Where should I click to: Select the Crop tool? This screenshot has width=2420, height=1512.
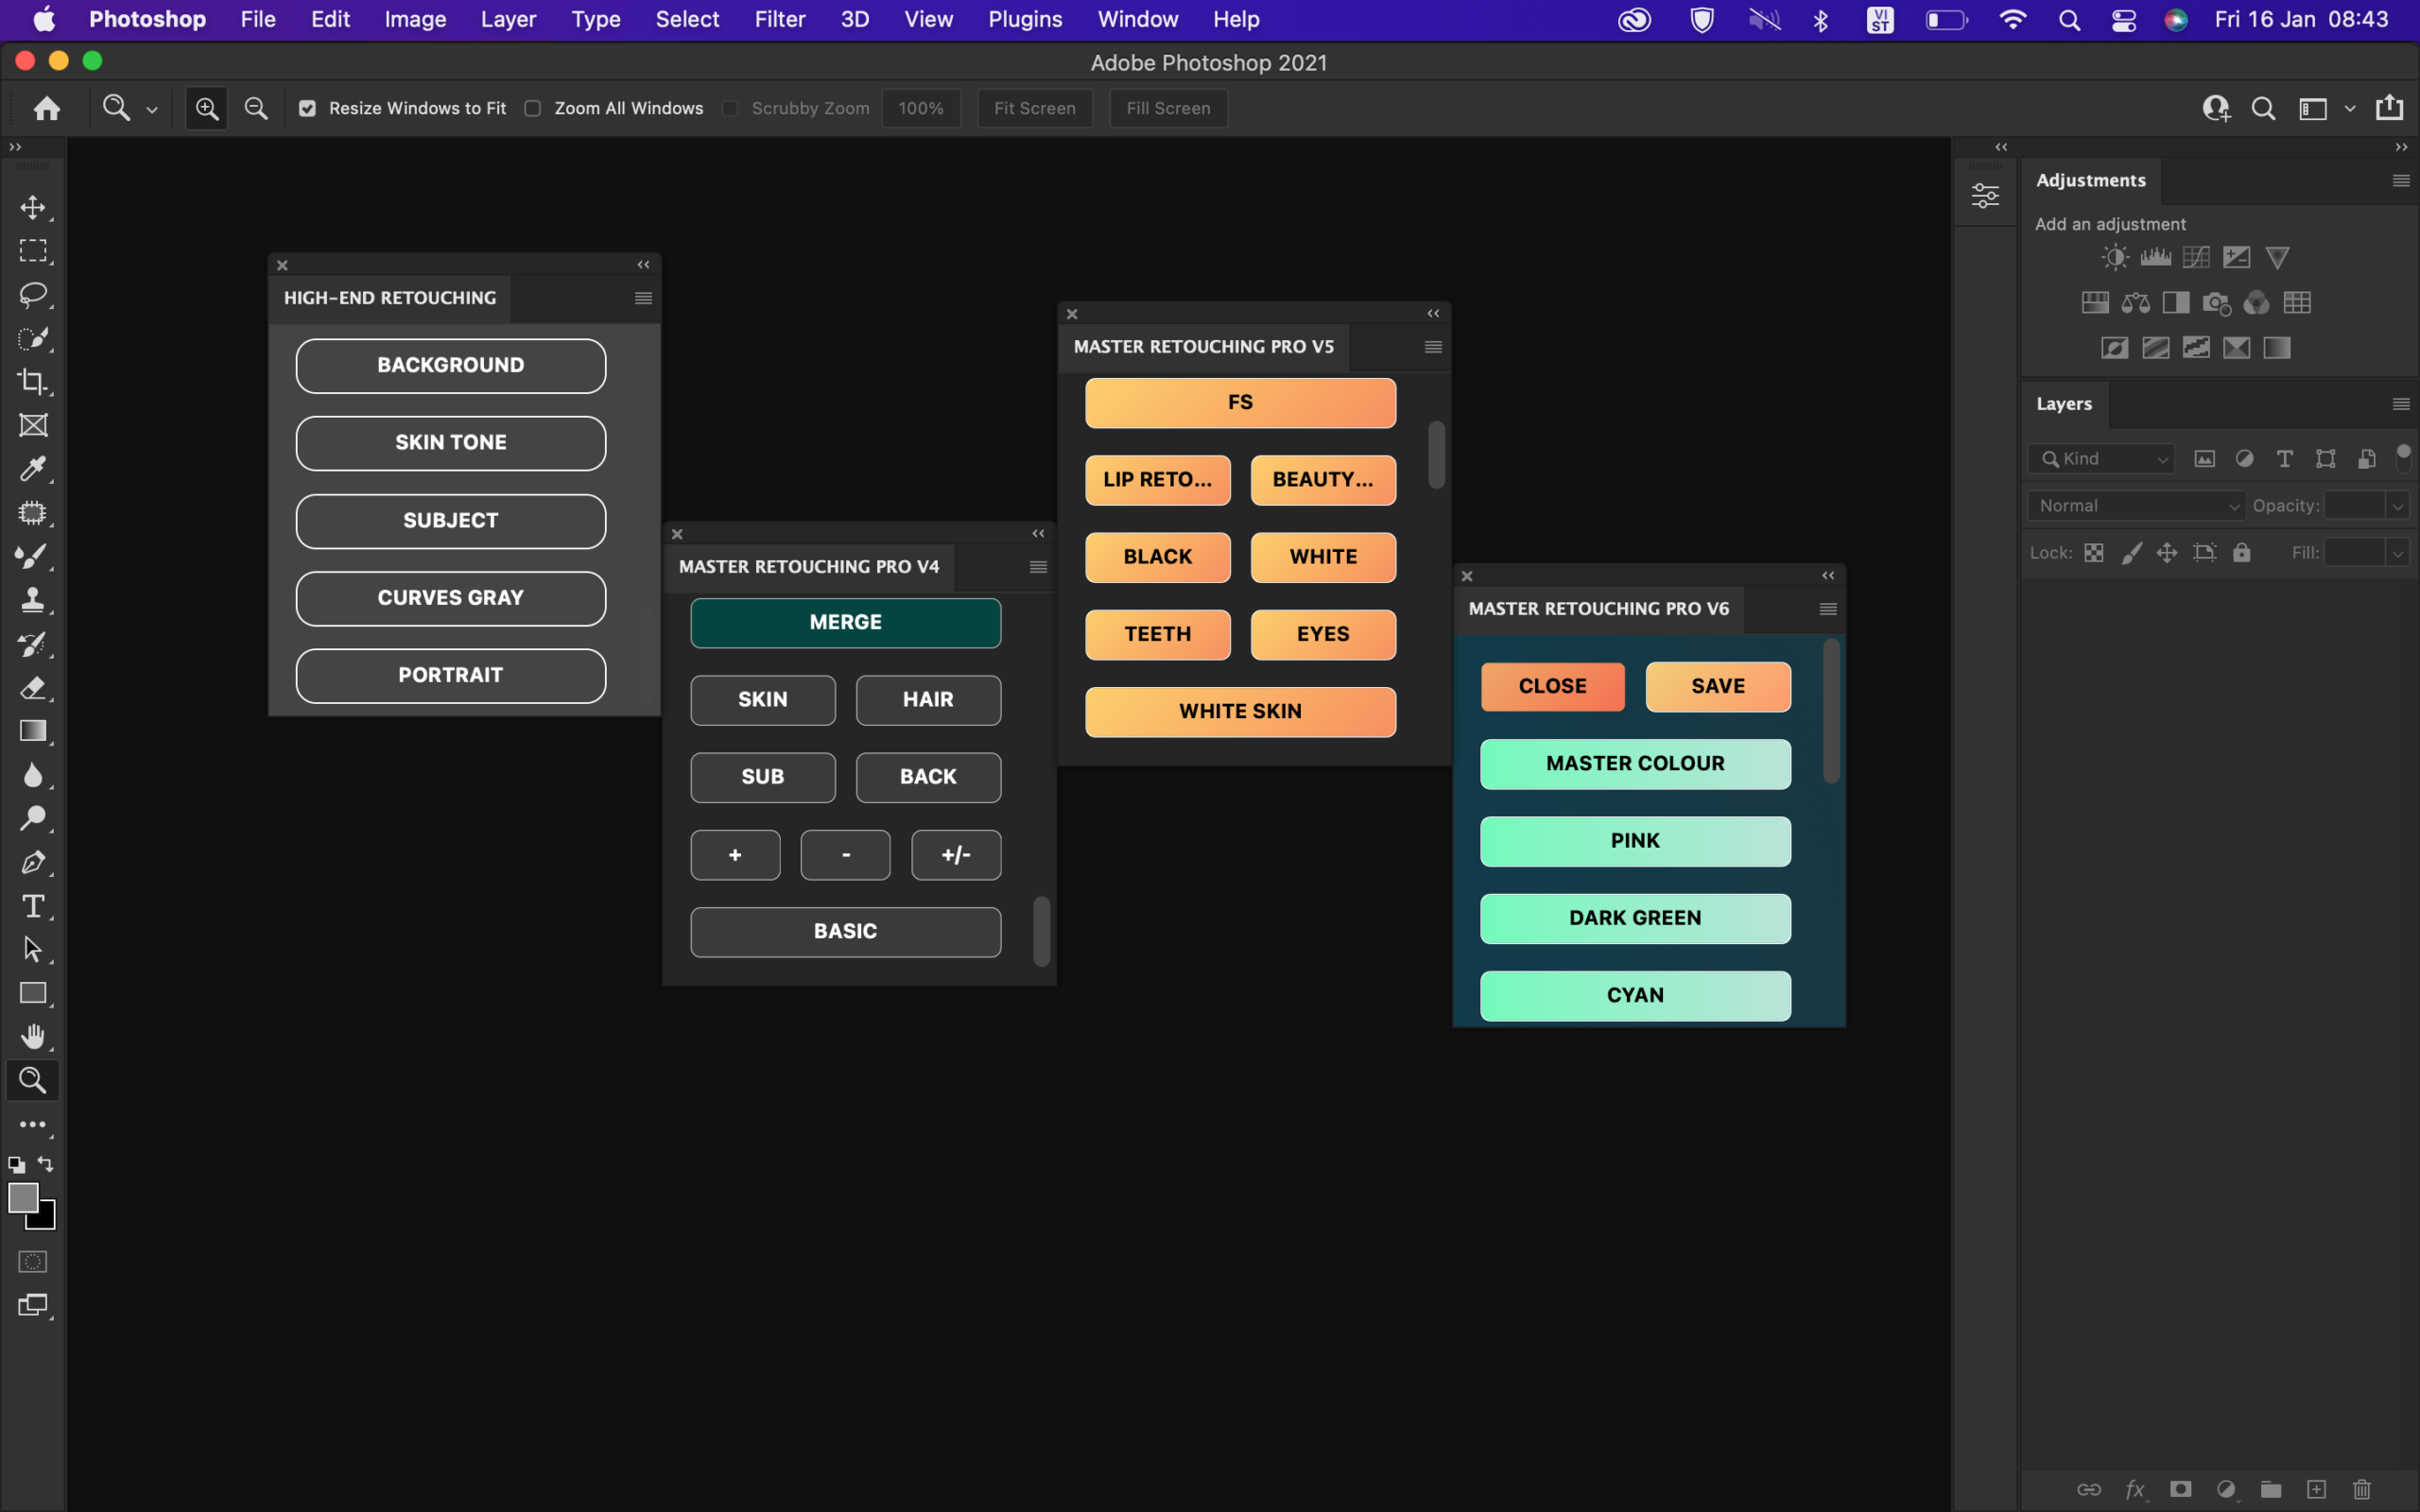[x=33, y=381]
